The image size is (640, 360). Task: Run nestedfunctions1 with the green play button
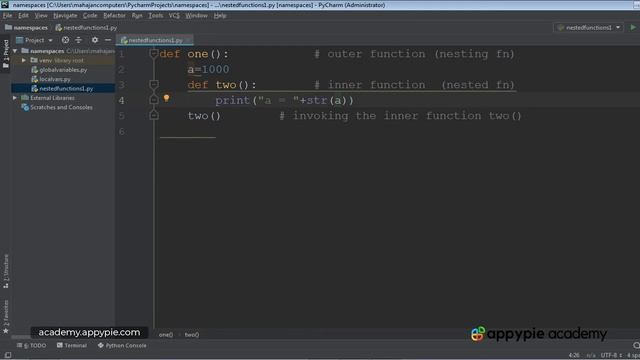pyautogui.click(x=633, y=27)
